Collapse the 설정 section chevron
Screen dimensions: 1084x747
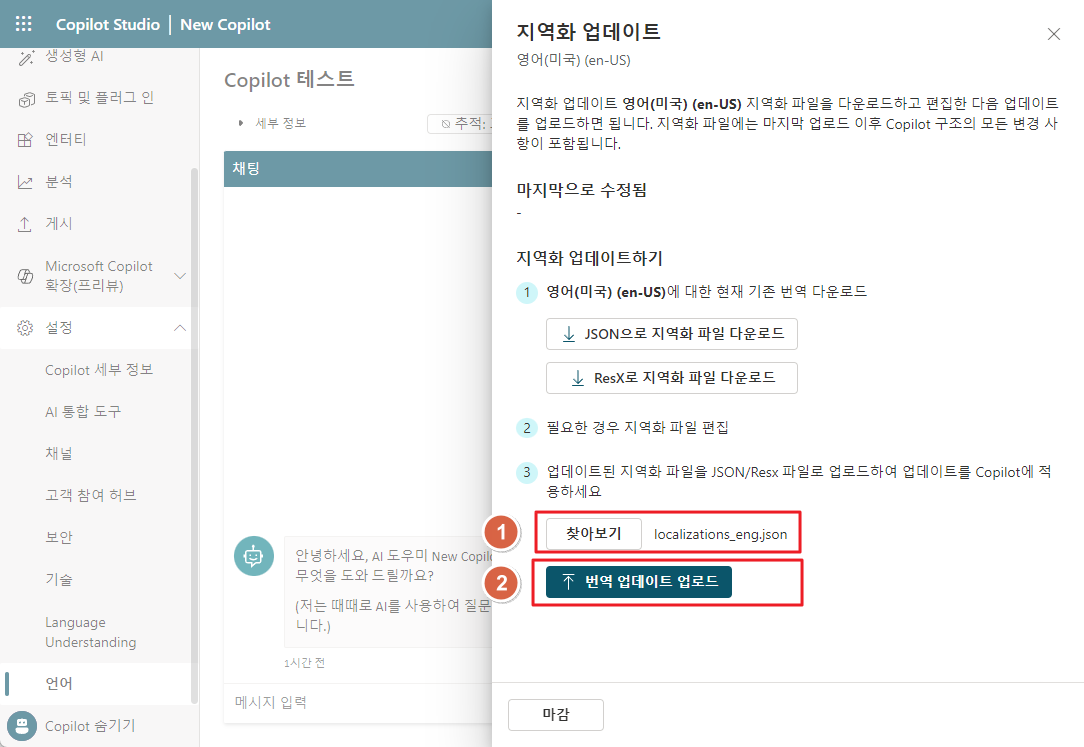180,328
